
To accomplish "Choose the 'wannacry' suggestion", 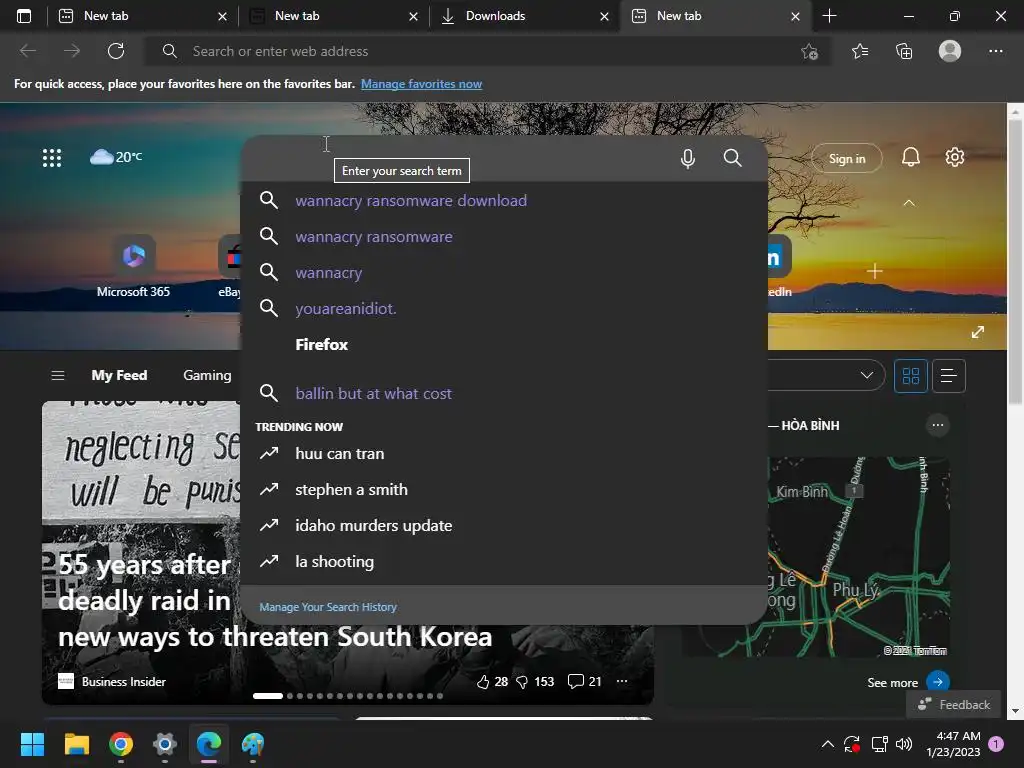I will (504, 272).
